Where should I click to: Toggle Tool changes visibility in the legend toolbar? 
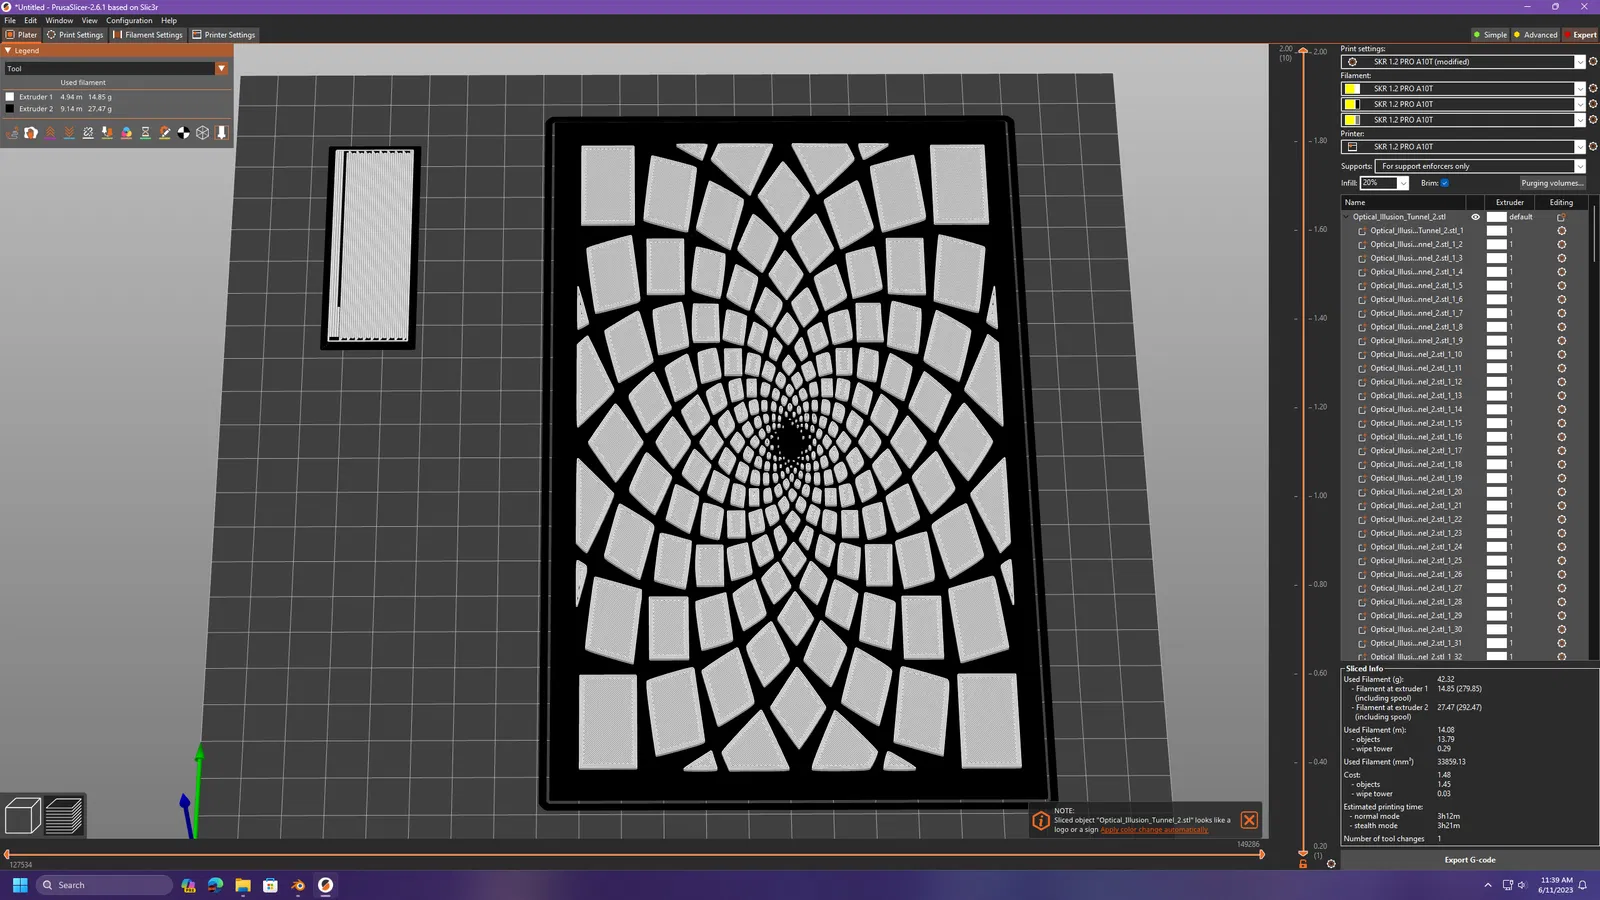point(107,133)
